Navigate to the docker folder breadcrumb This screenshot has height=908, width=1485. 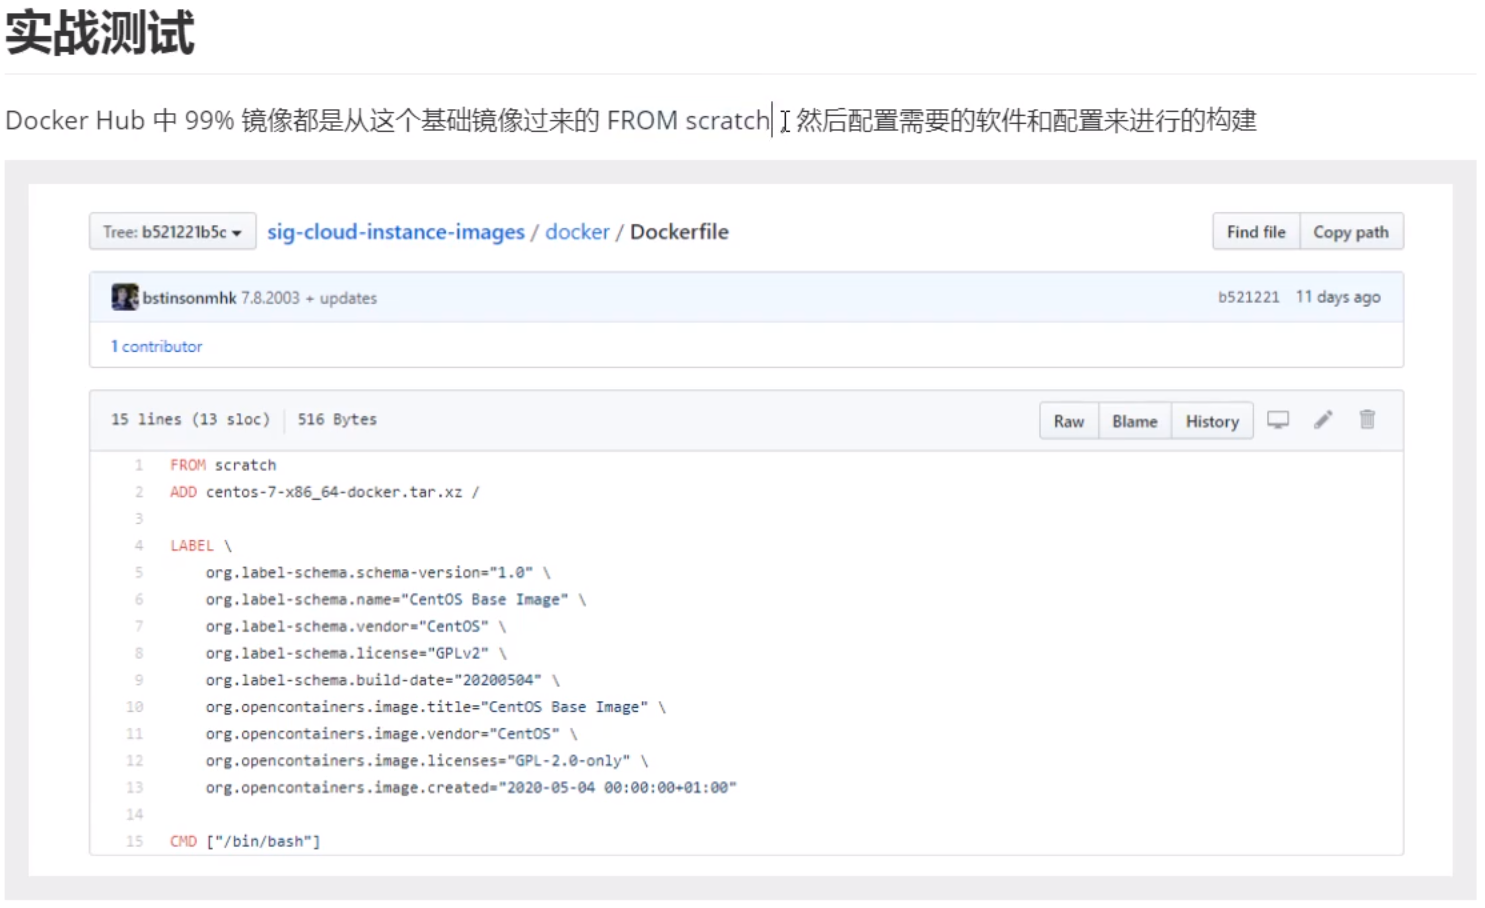[577, 232]
